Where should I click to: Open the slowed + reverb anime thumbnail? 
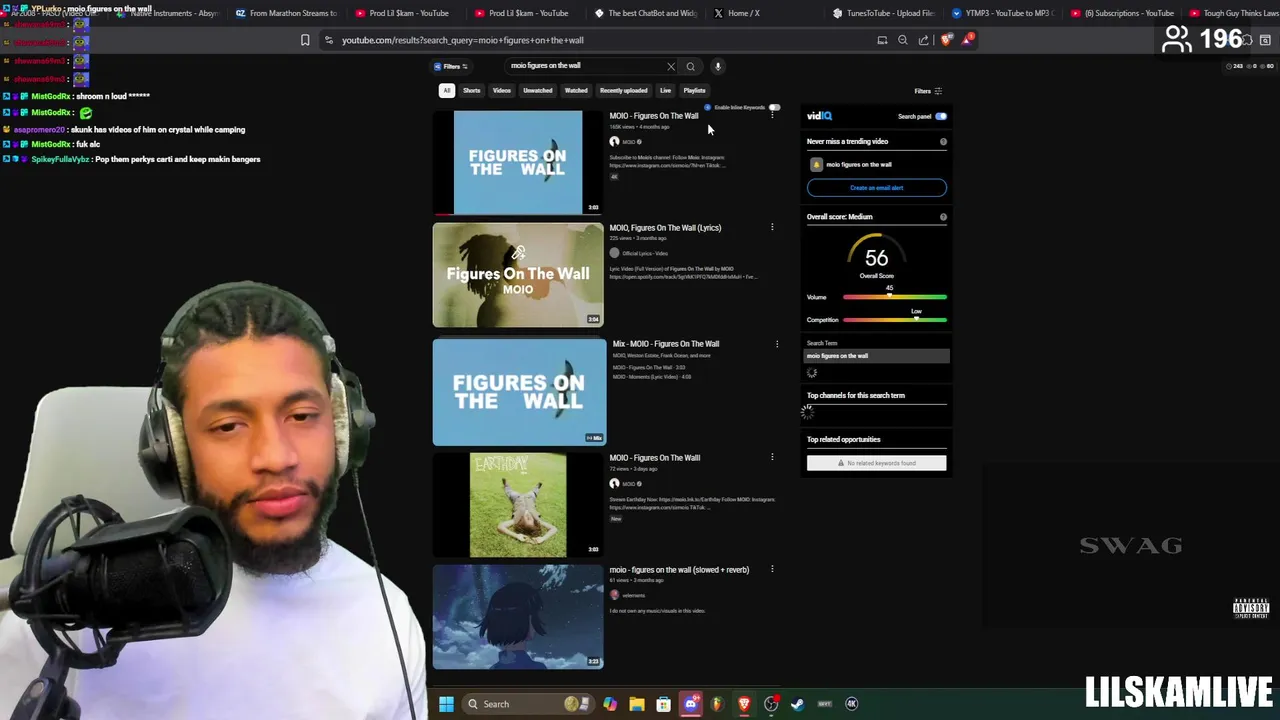518,617
